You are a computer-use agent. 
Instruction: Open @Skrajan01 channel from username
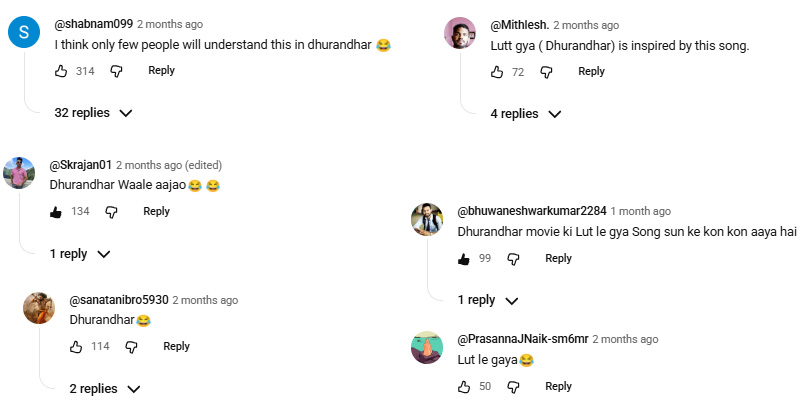[80, 165]
